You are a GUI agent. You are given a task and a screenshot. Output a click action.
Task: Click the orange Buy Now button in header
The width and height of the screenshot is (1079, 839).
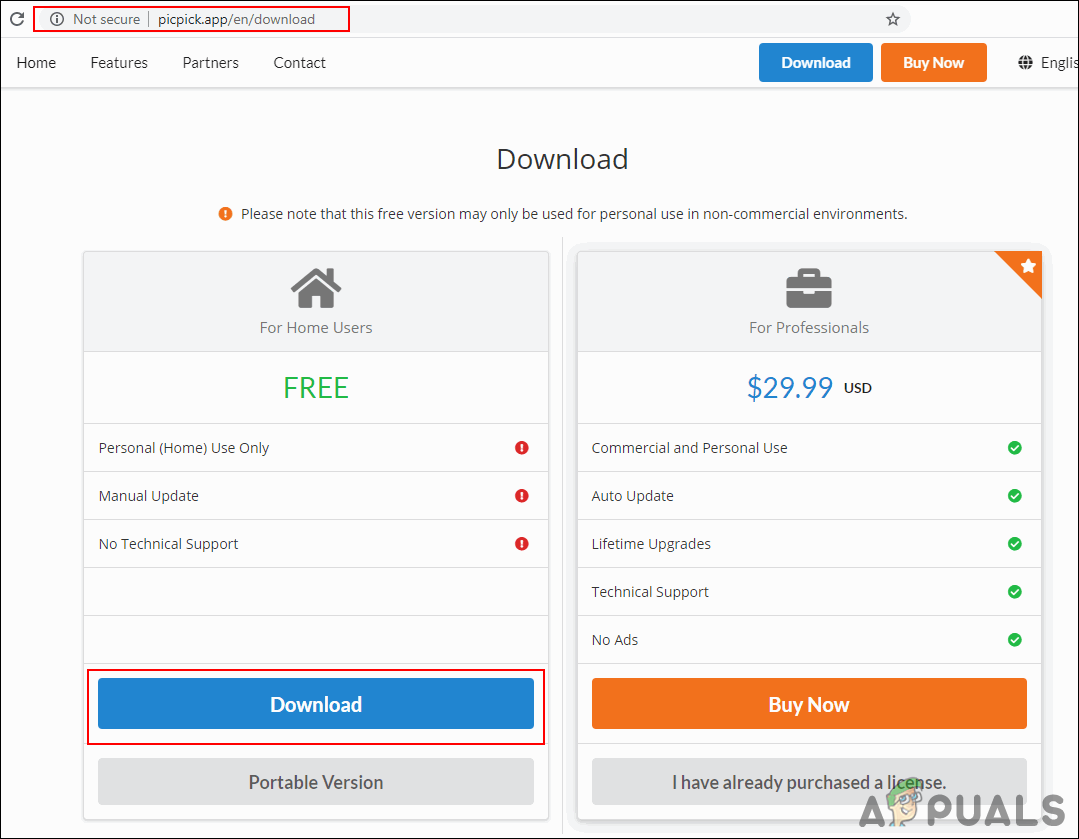coord(933,63)
